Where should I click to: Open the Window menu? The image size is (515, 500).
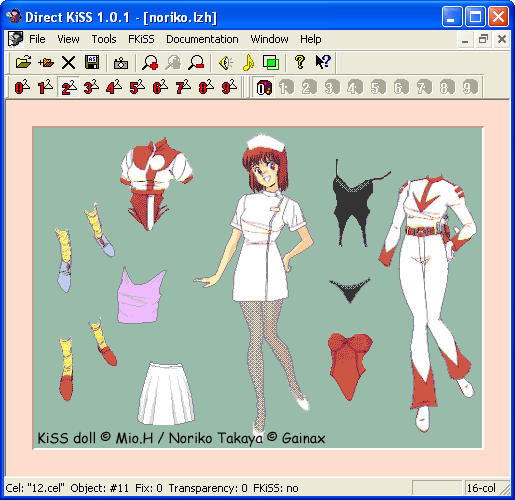tap(269, 39)
